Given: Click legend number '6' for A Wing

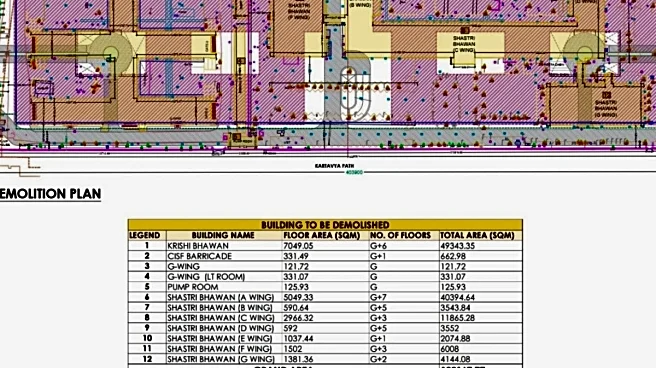Looking at the screenshot, I should coord(147,297).
